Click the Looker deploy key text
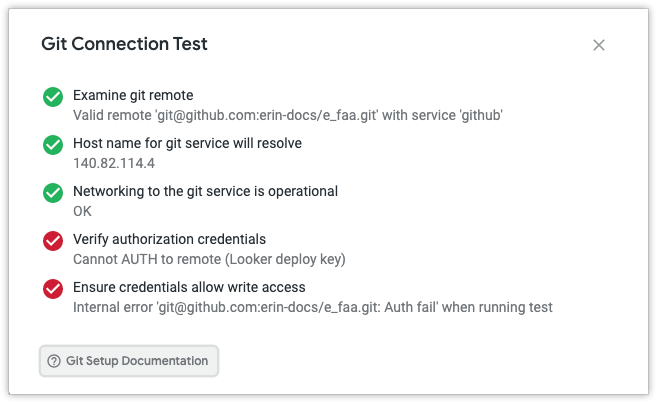657x403 pixels. point(288,259)
